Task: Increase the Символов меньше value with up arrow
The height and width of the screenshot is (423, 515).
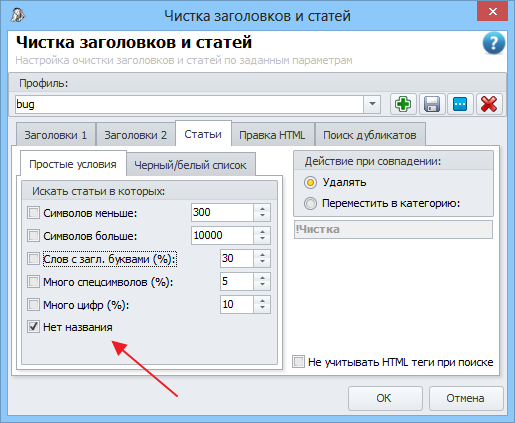Action: [262, 209]
